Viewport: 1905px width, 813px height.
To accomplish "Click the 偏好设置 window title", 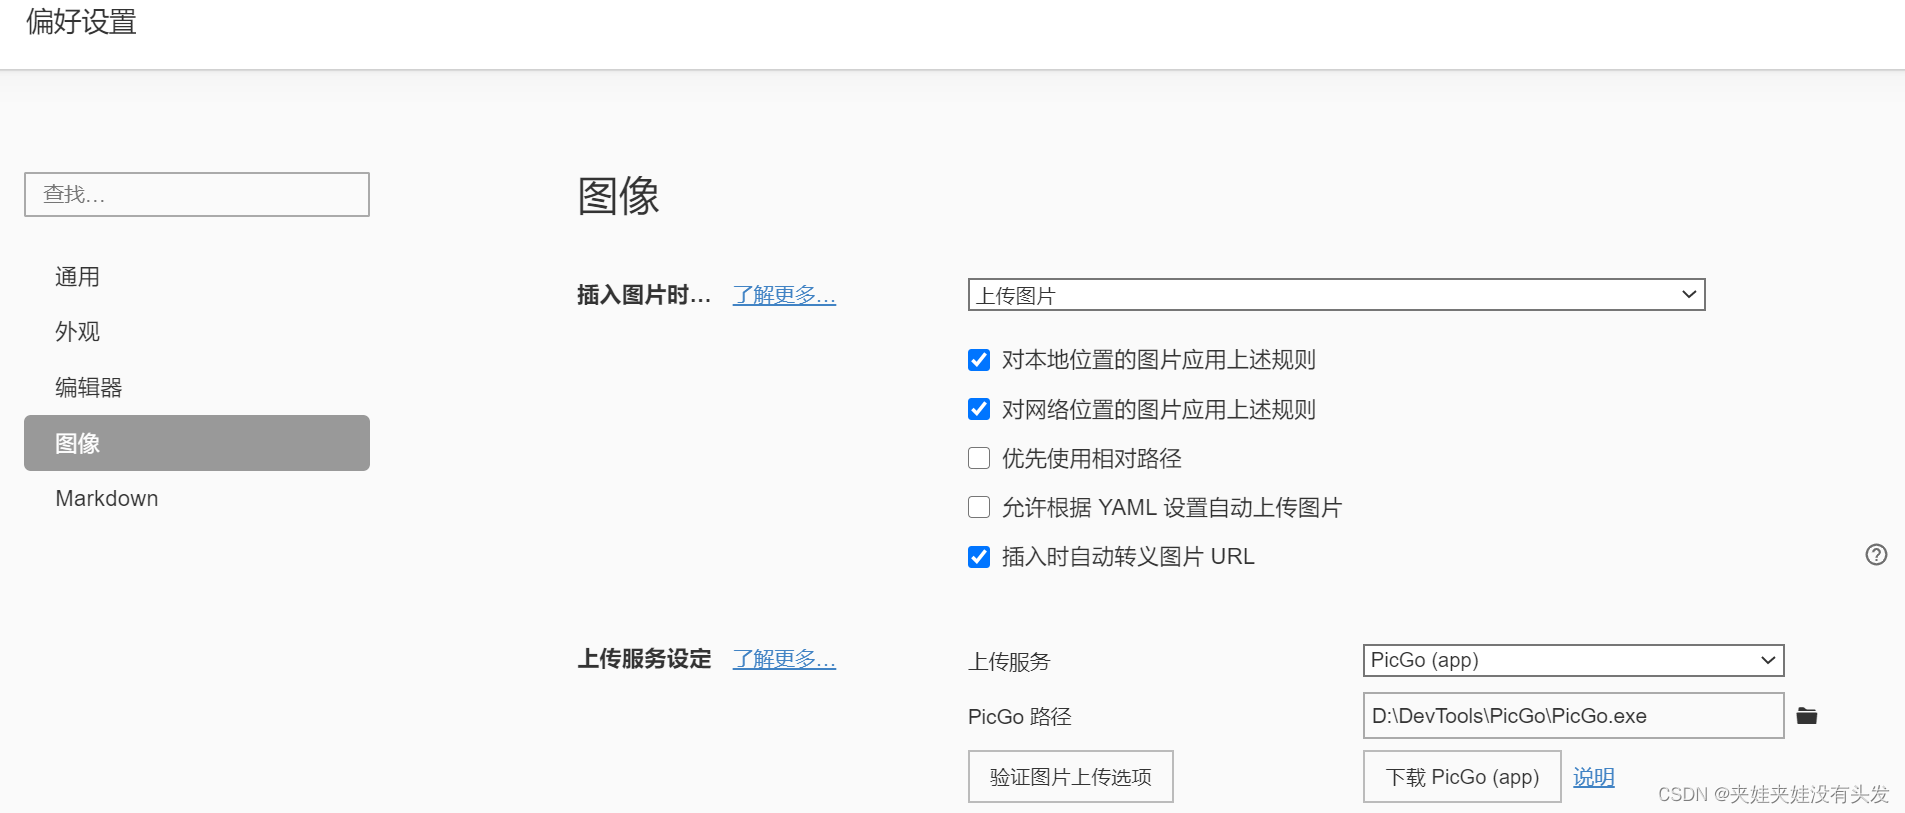I will [81, 22].
